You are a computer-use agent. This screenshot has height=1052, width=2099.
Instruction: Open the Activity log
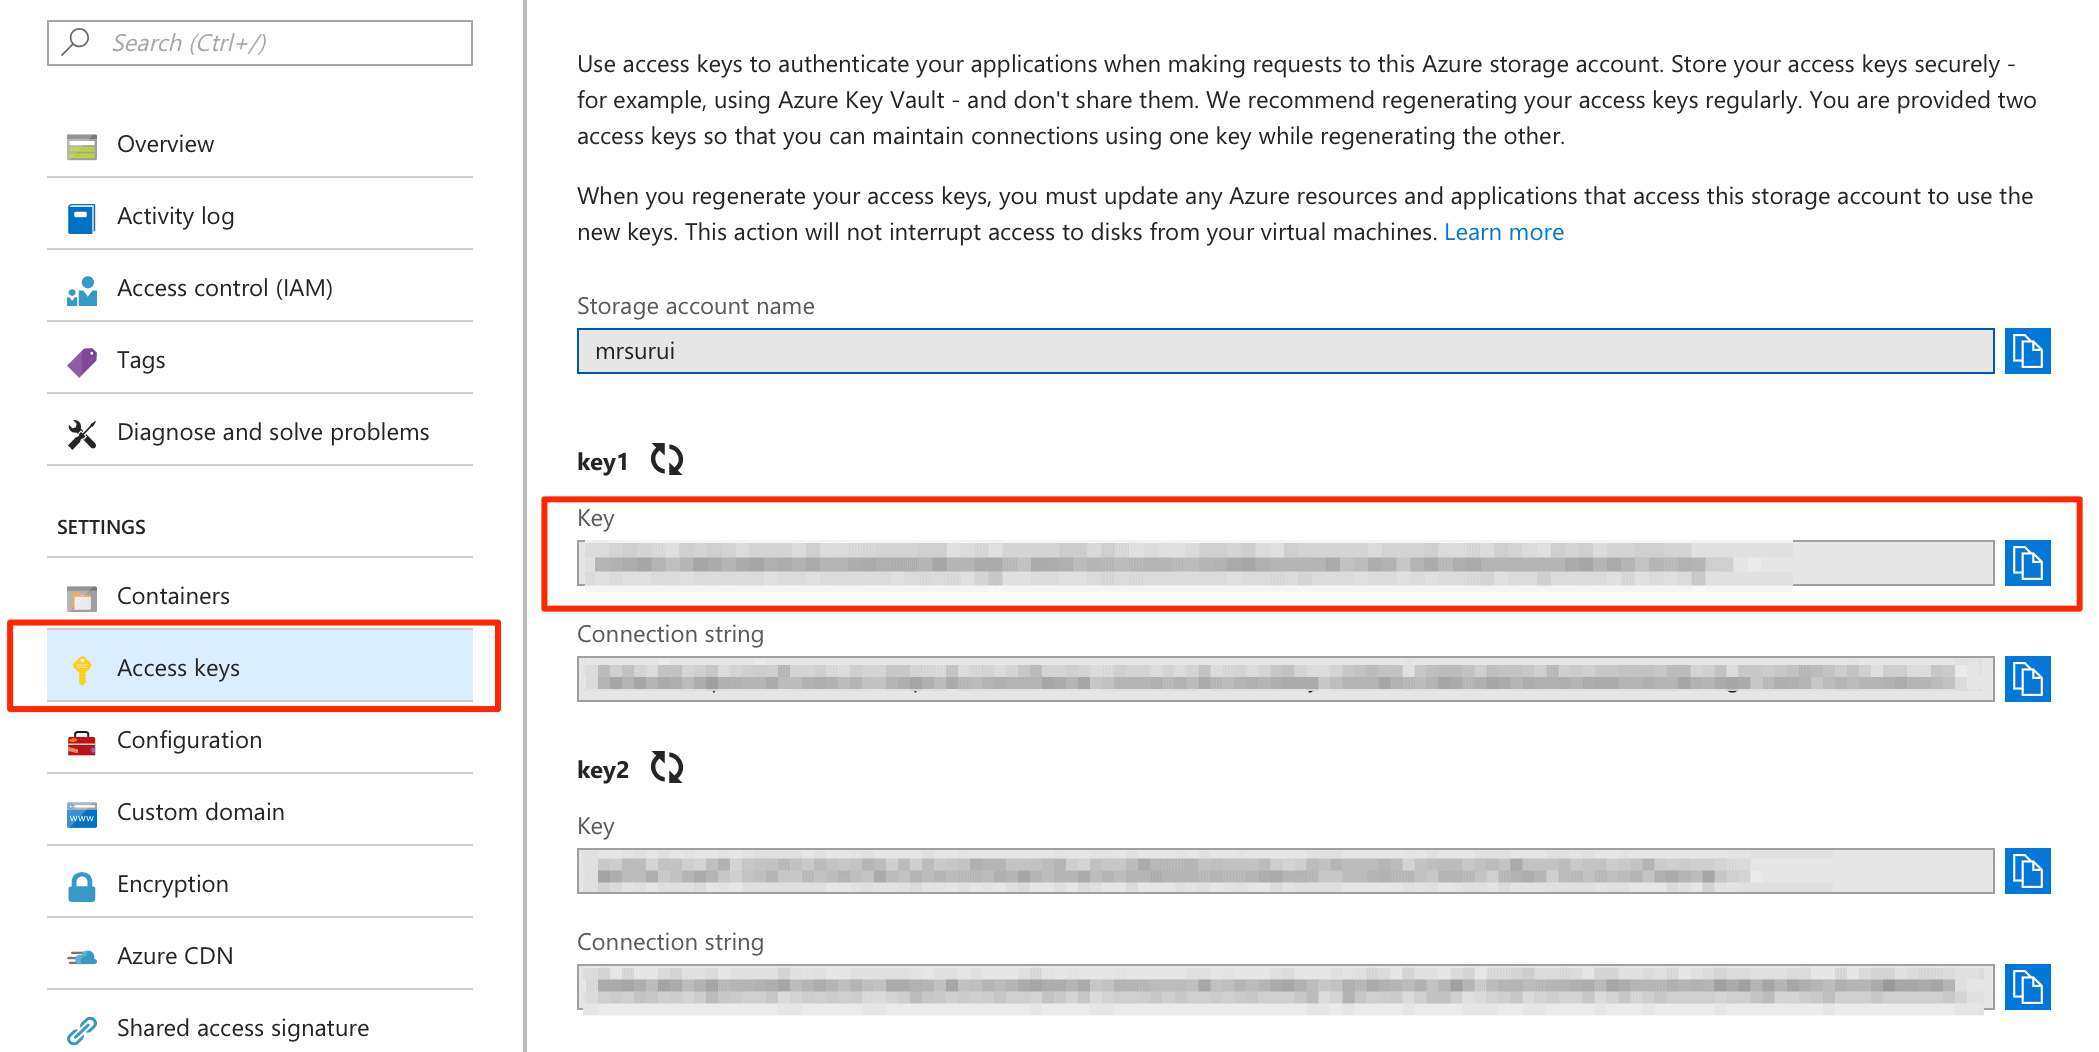(176, 215)
